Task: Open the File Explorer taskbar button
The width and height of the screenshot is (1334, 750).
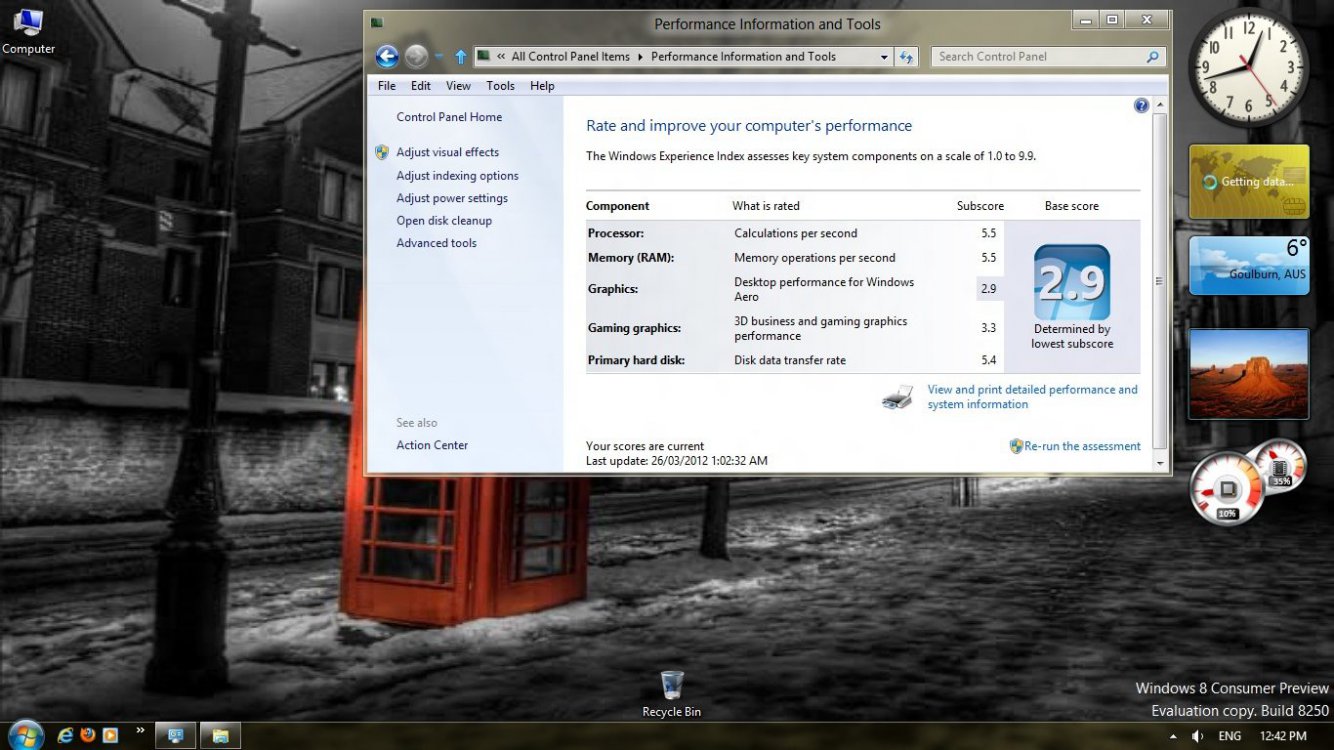Action: click(220, 736)
